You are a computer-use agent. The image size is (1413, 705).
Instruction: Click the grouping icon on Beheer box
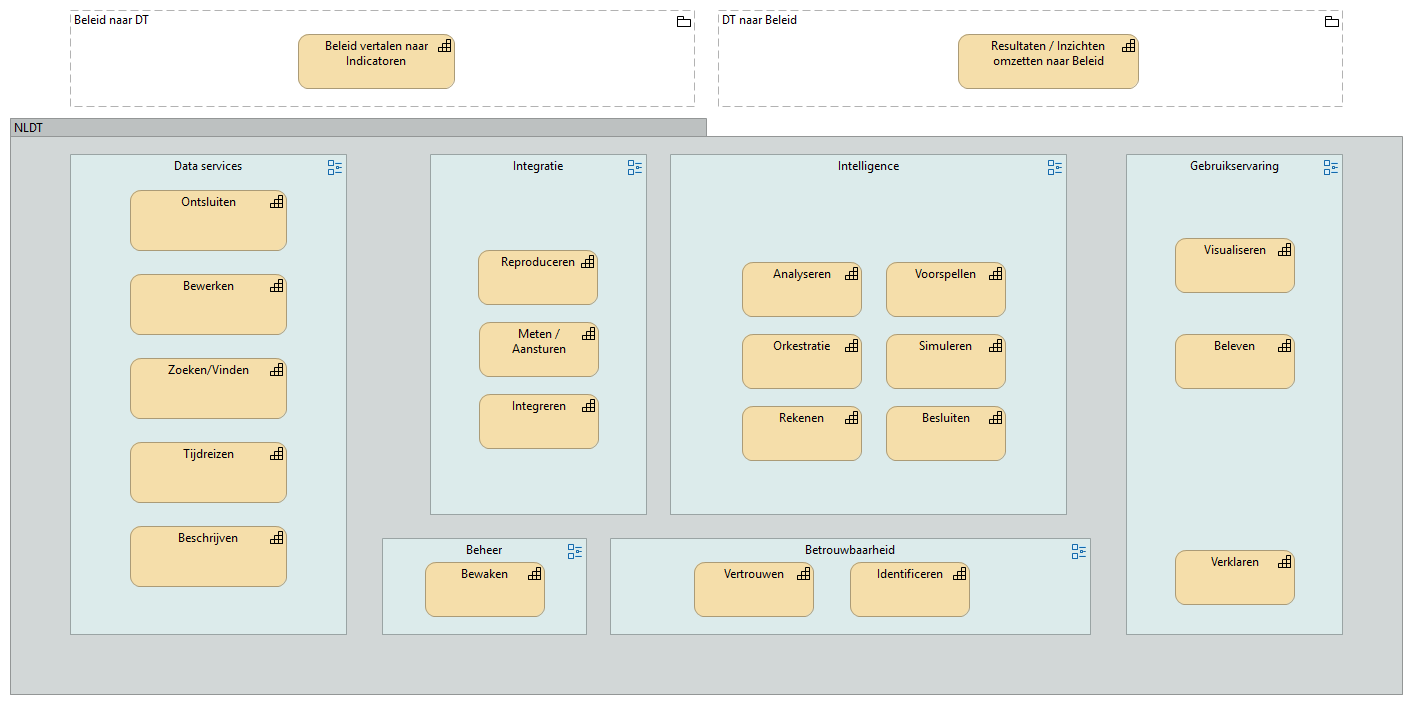[575, 551]
